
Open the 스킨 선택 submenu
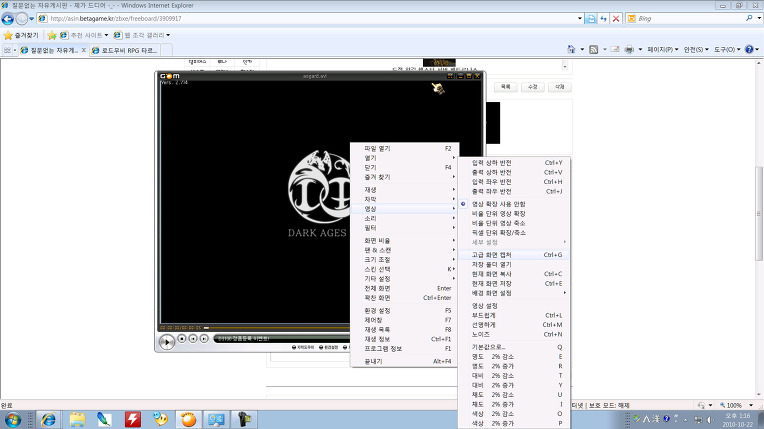[x=404, y=269]
